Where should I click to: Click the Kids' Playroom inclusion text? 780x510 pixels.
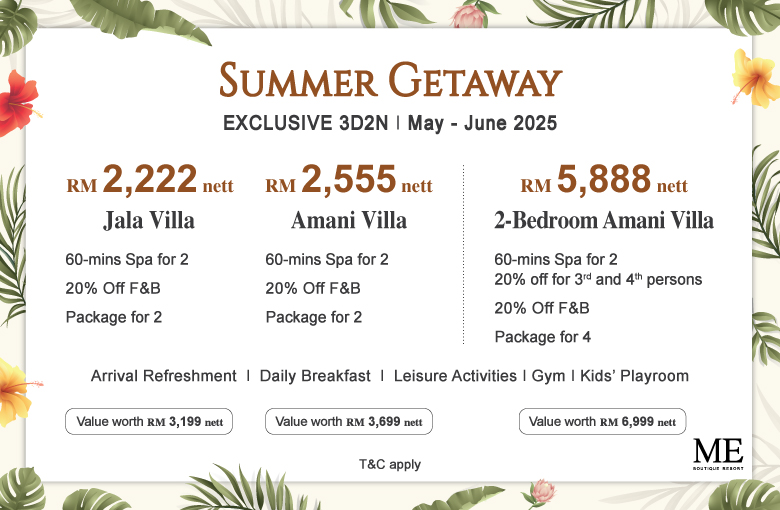coord(634,376)
